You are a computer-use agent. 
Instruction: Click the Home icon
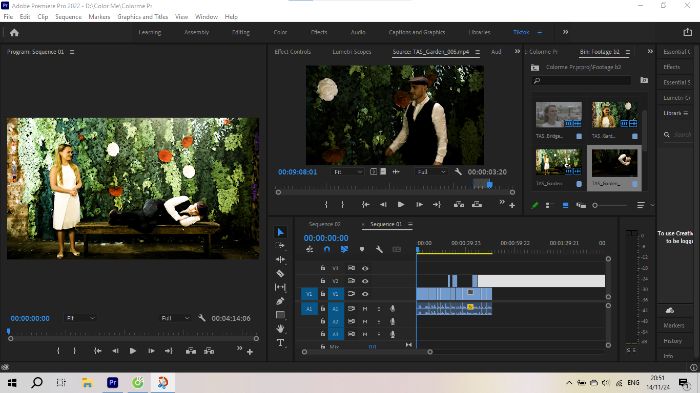14,33
